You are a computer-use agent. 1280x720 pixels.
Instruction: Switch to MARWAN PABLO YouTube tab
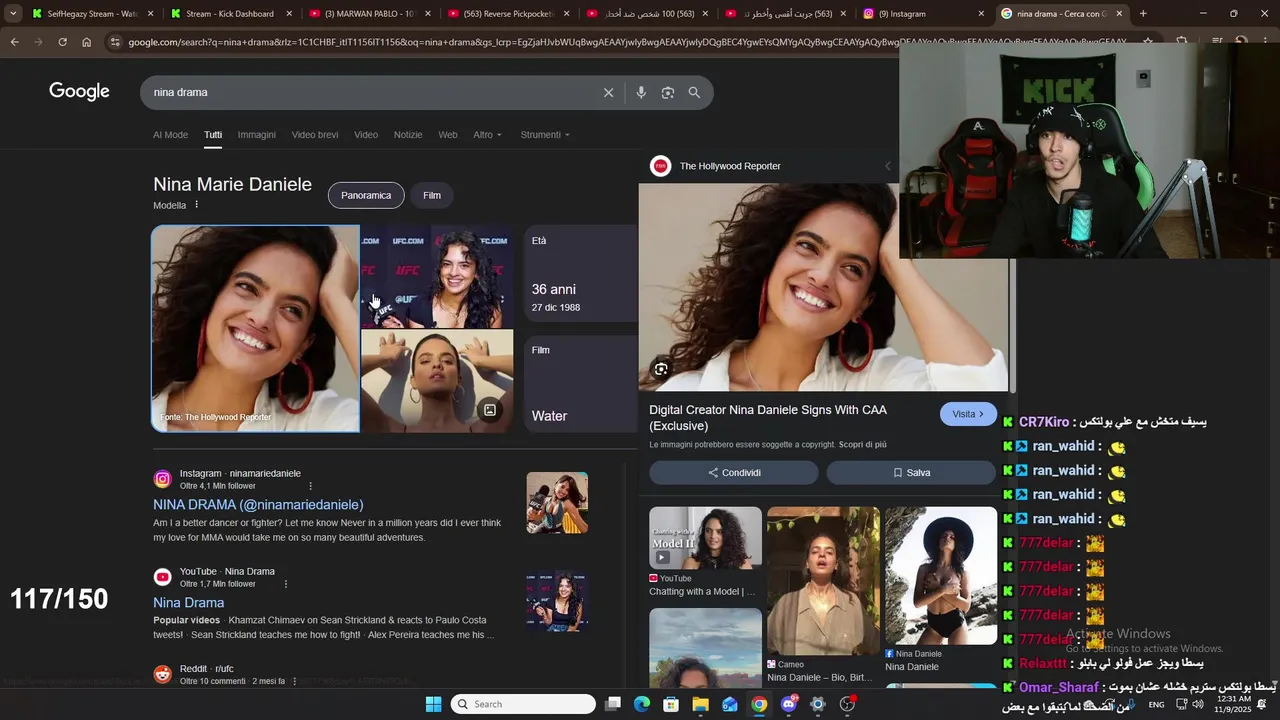point(371,14)
